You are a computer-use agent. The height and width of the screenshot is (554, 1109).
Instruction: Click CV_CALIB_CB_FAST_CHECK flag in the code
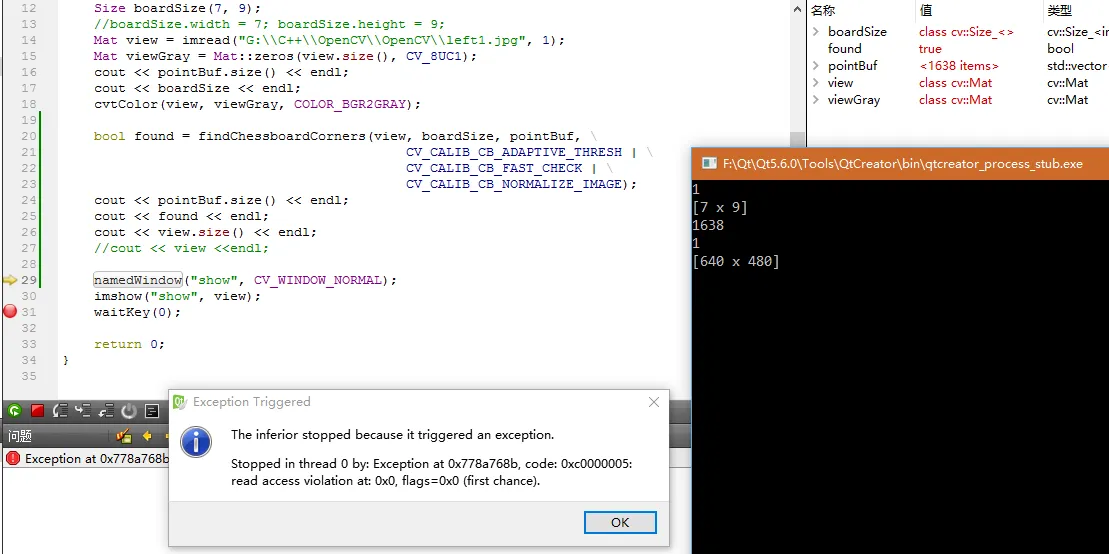point(494,168)
